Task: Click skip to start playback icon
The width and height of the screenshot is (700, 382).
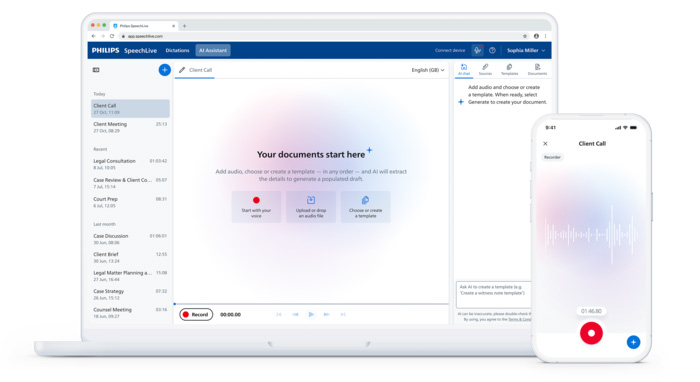Action: tap(279, 315)
